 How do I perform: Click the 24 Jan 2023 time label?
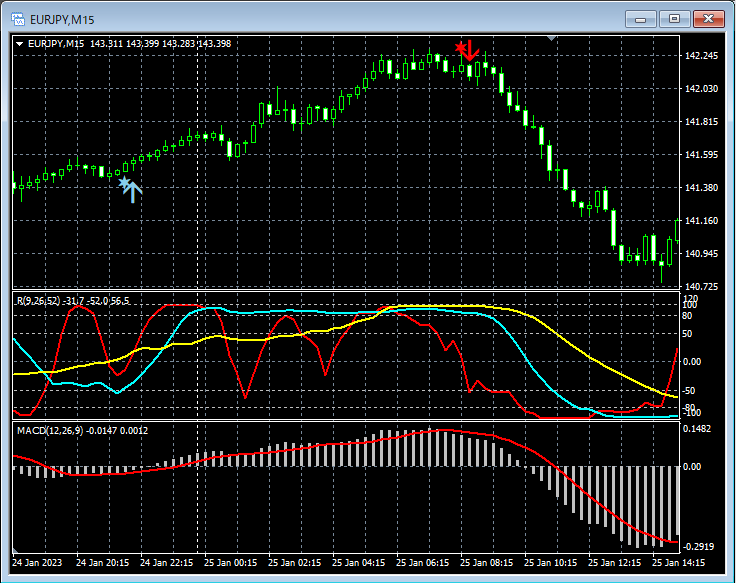click(37, 563)
